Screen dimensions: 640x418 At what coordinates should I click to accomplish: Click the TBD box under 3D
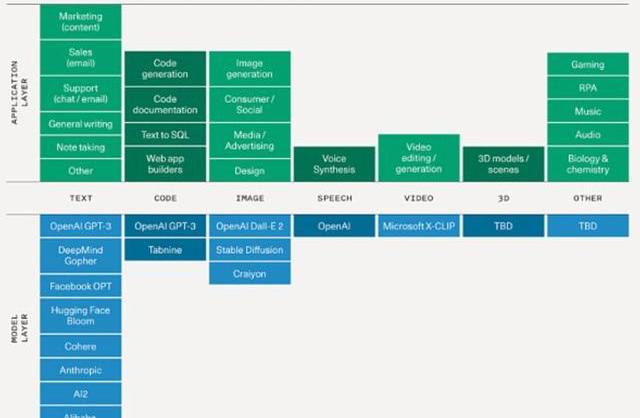click(503, 226)
